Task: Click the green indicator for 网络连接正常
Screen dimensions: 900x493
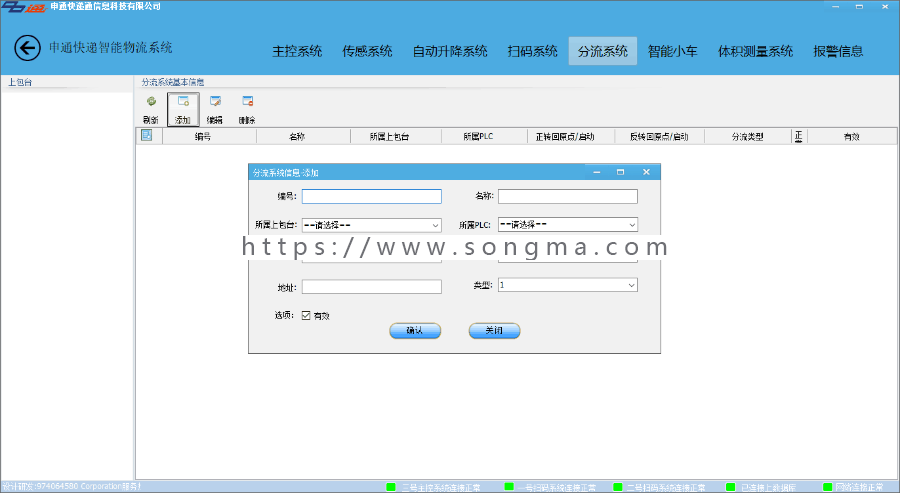Action: 827,487
